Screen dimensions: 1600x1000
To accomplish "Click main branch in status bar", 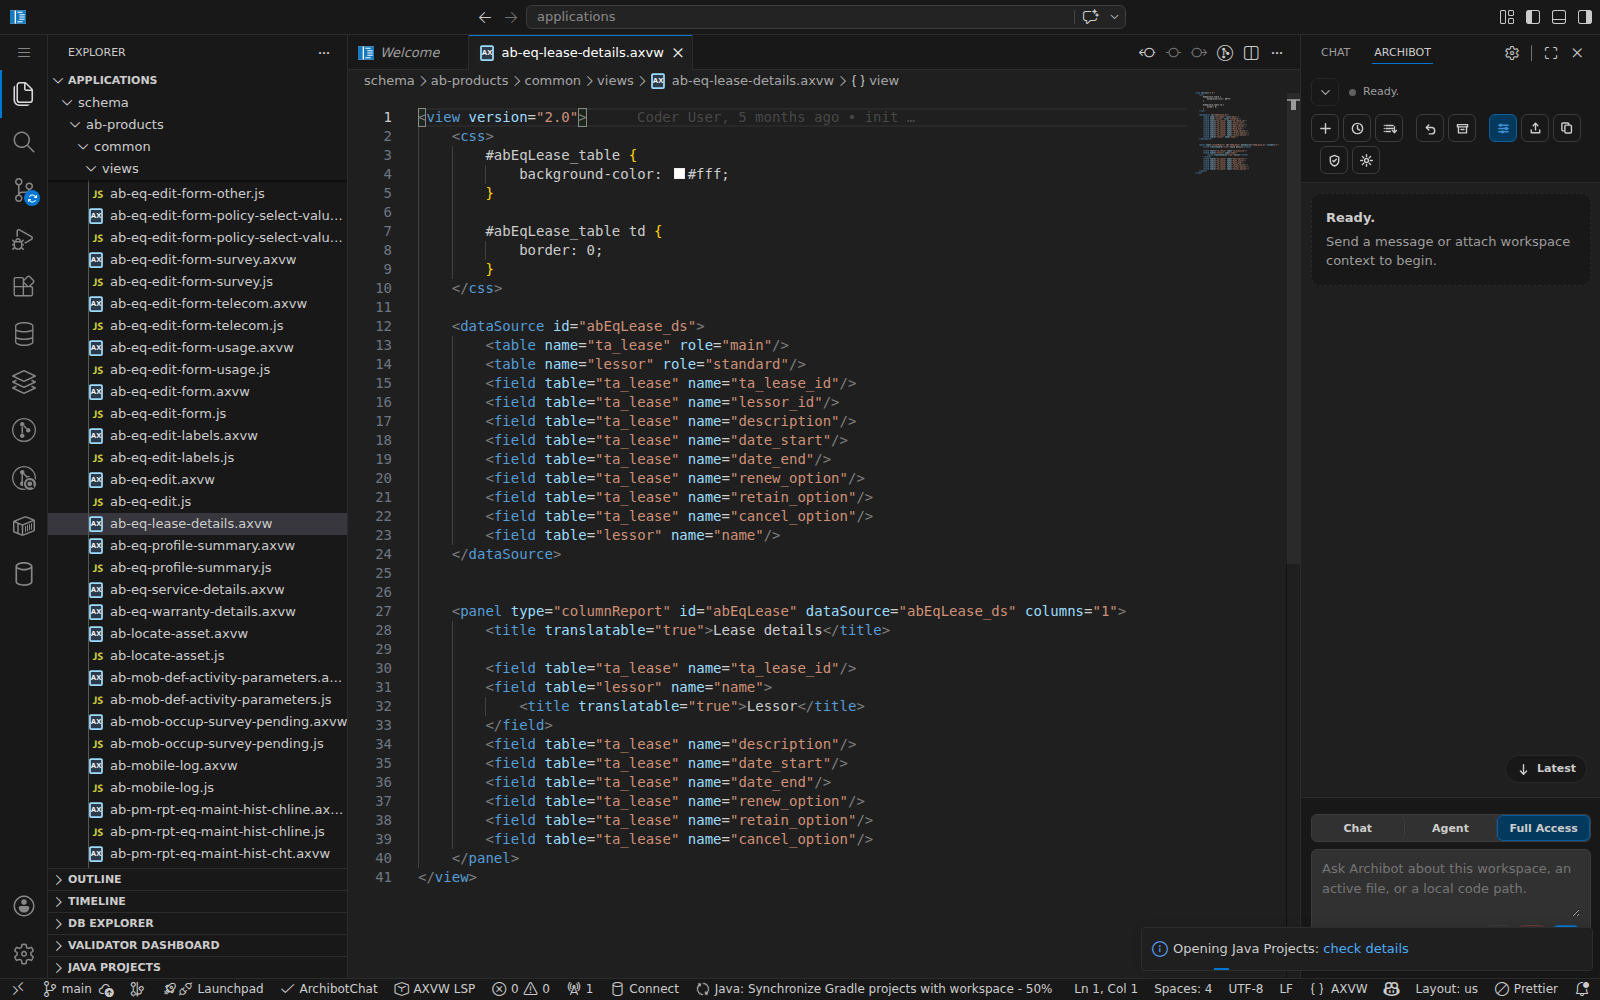I will pyautogui.click(x=68, y=988).
